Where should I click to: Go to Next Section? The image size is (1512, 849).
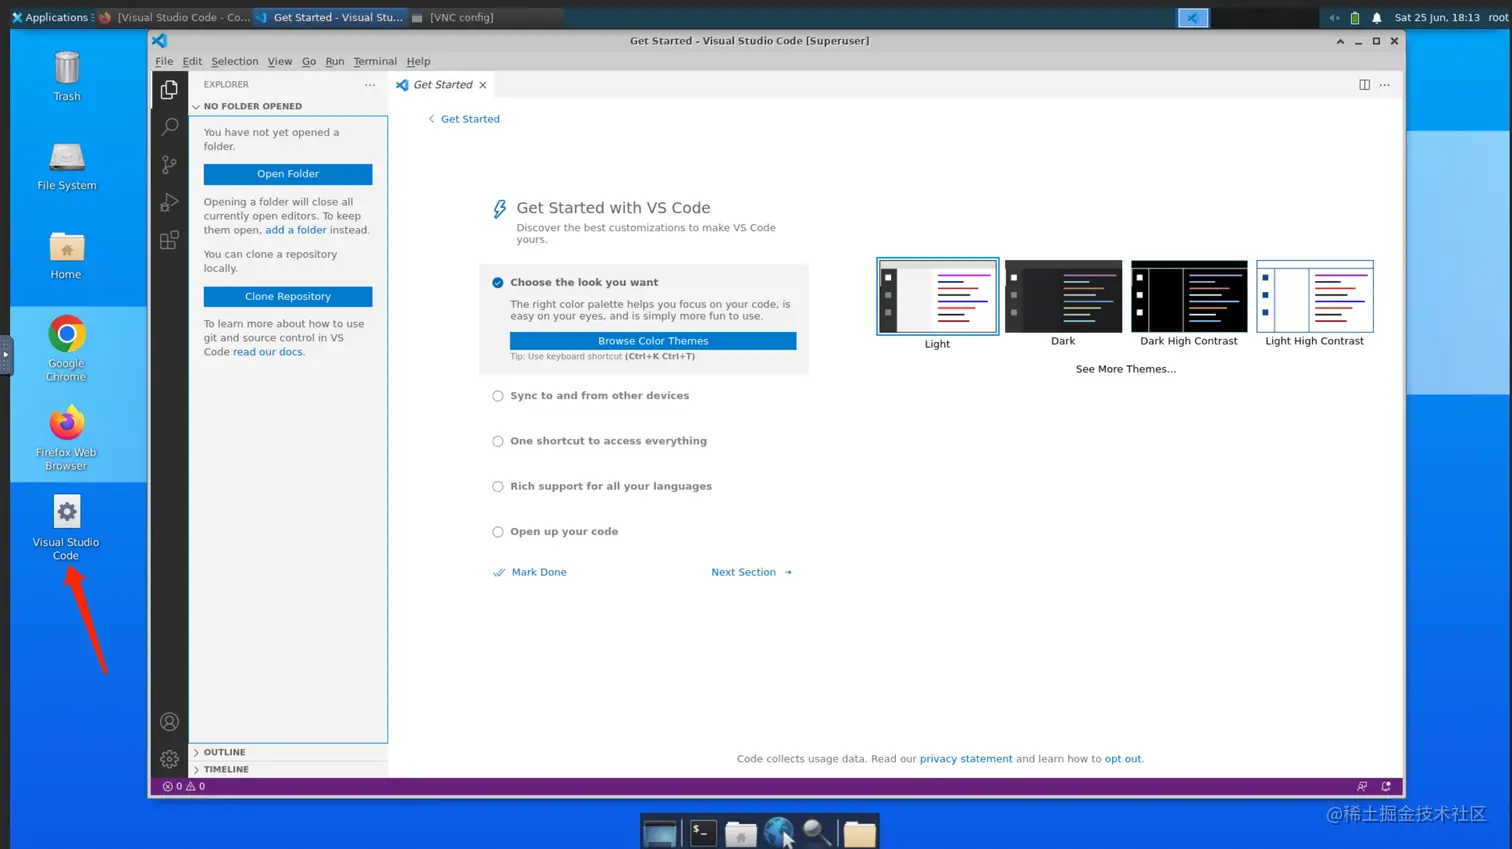click(x=752, y=572)
